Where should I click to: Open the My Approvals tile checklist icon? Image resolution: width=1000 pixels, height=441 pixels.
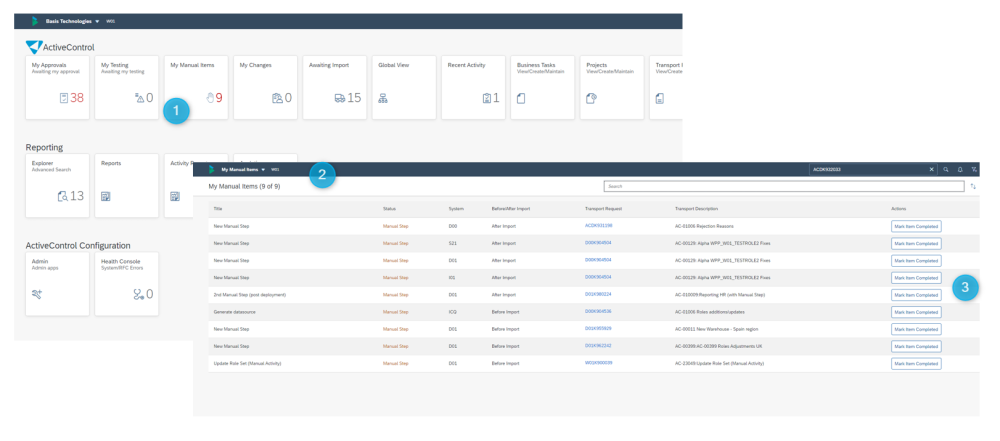(x=64, y=98)
